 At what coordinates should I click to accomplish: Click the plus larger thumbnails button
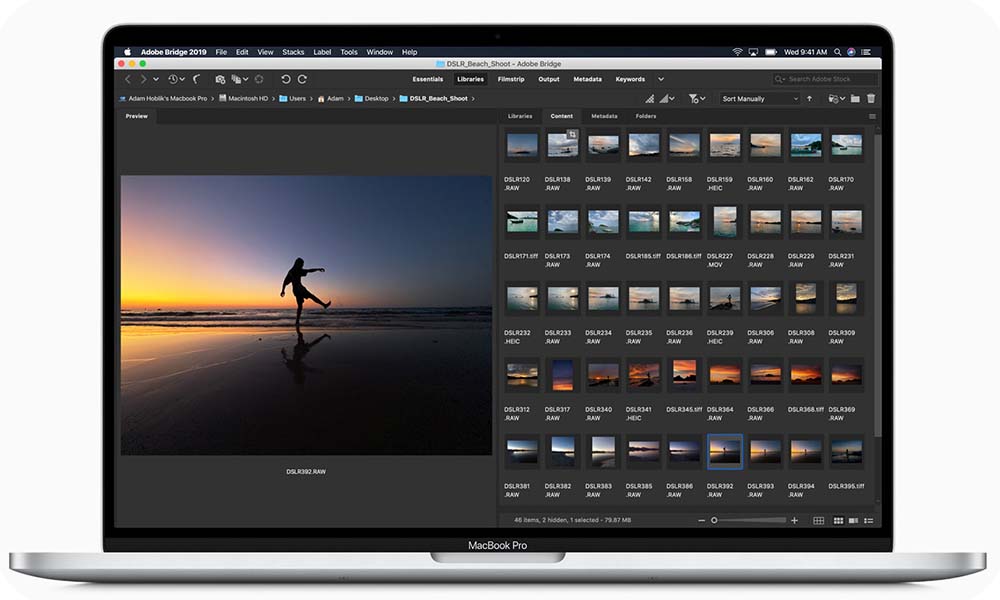(x=795, y=520)
